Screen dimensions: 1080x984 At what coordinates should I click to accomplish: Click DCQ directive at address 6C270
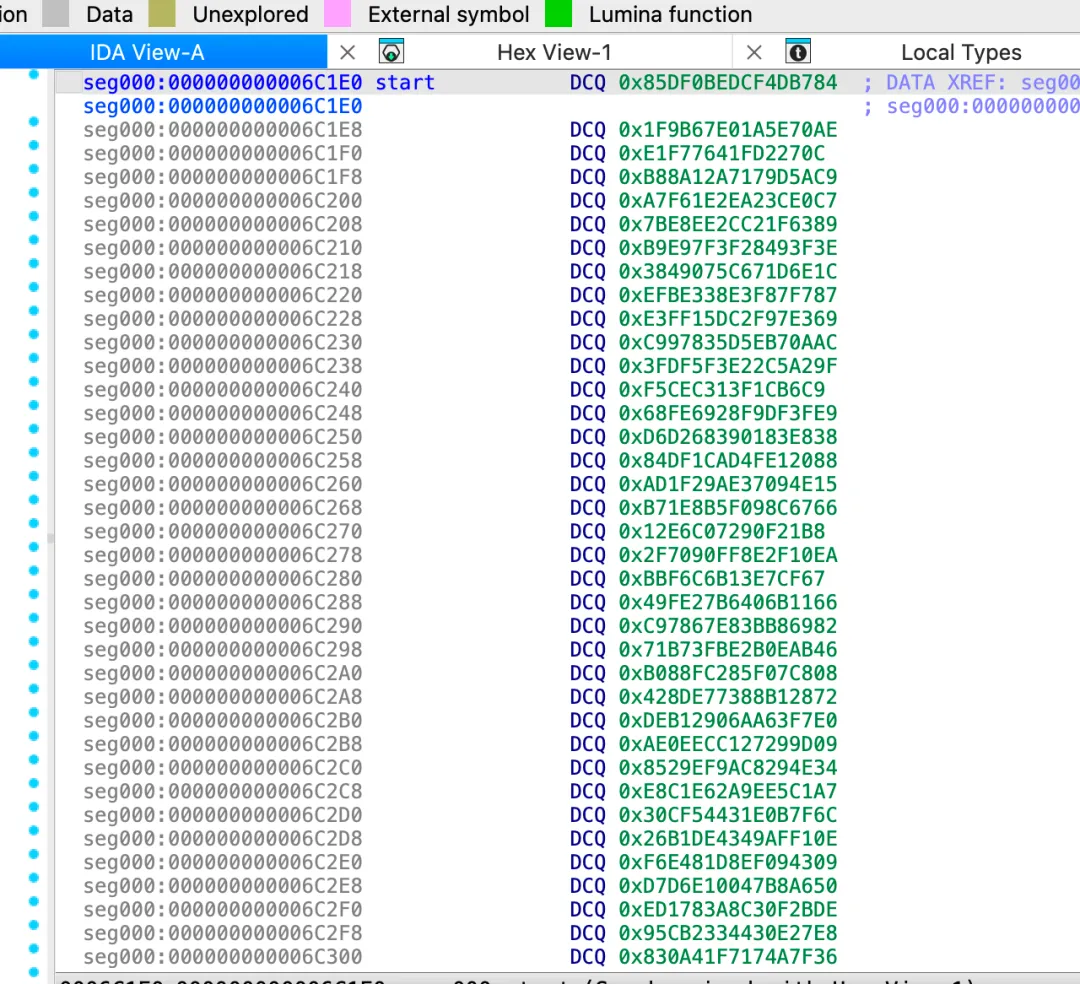[588, 532]
